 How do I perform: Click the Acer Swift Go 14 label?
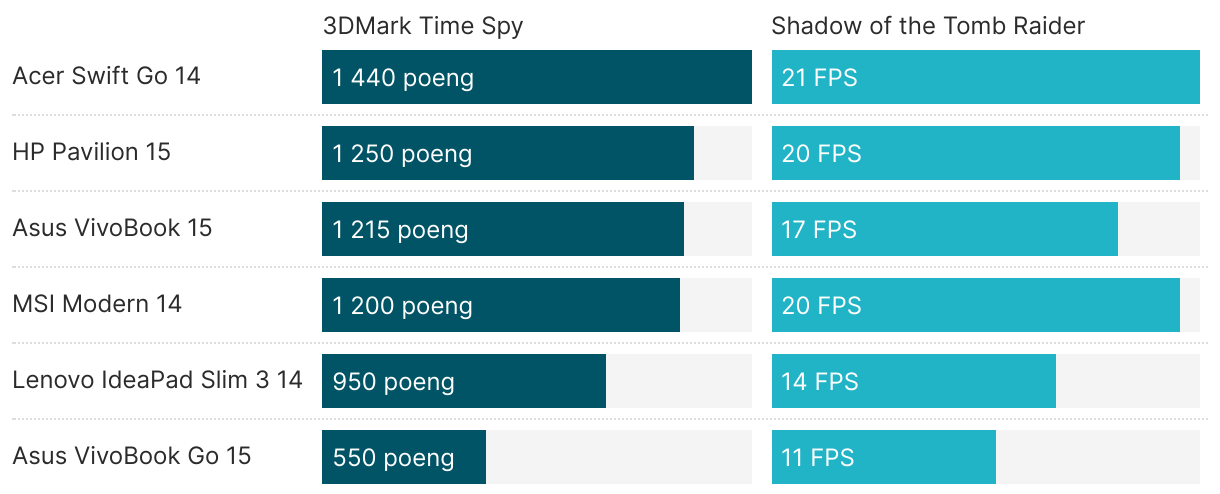click(x=106, y=76)
